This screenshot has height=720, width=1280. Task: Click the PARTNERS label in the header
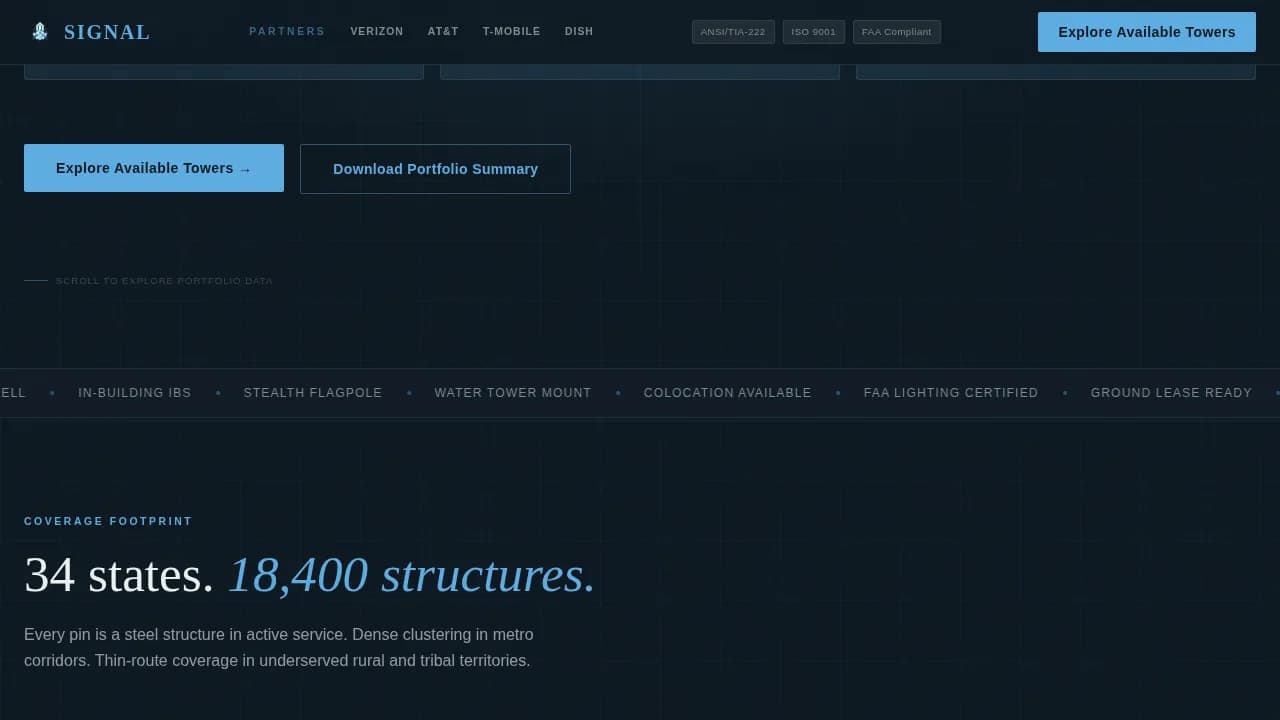287,32
